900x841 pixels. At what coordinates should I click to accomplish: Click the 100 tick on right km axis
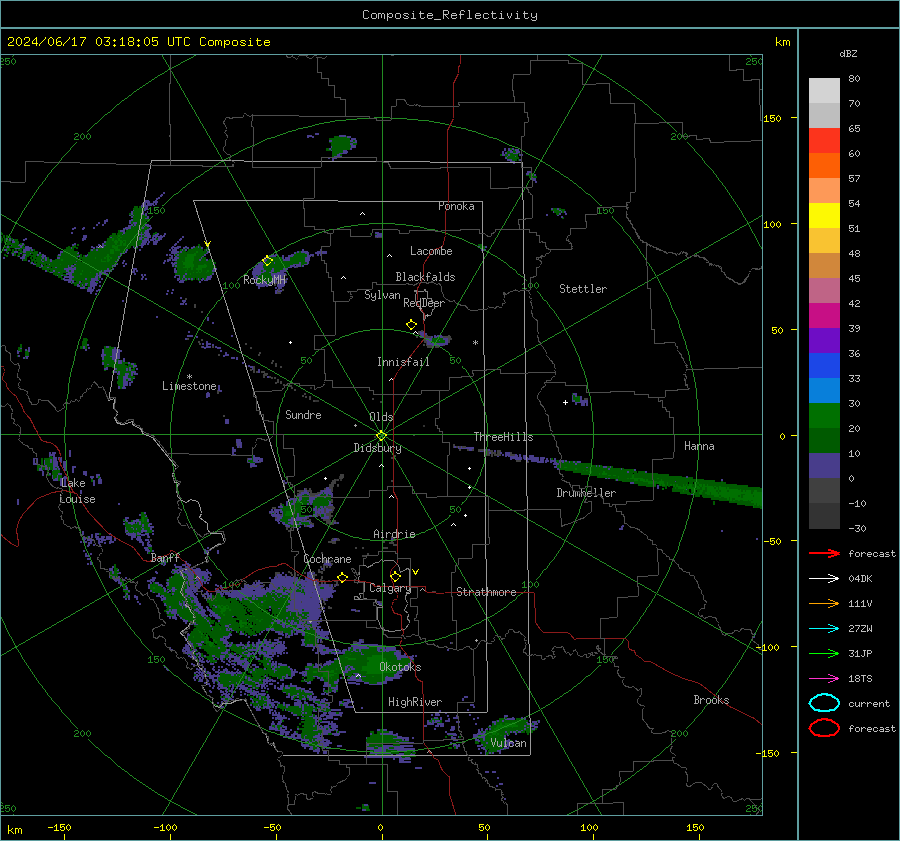click(772, 224)
